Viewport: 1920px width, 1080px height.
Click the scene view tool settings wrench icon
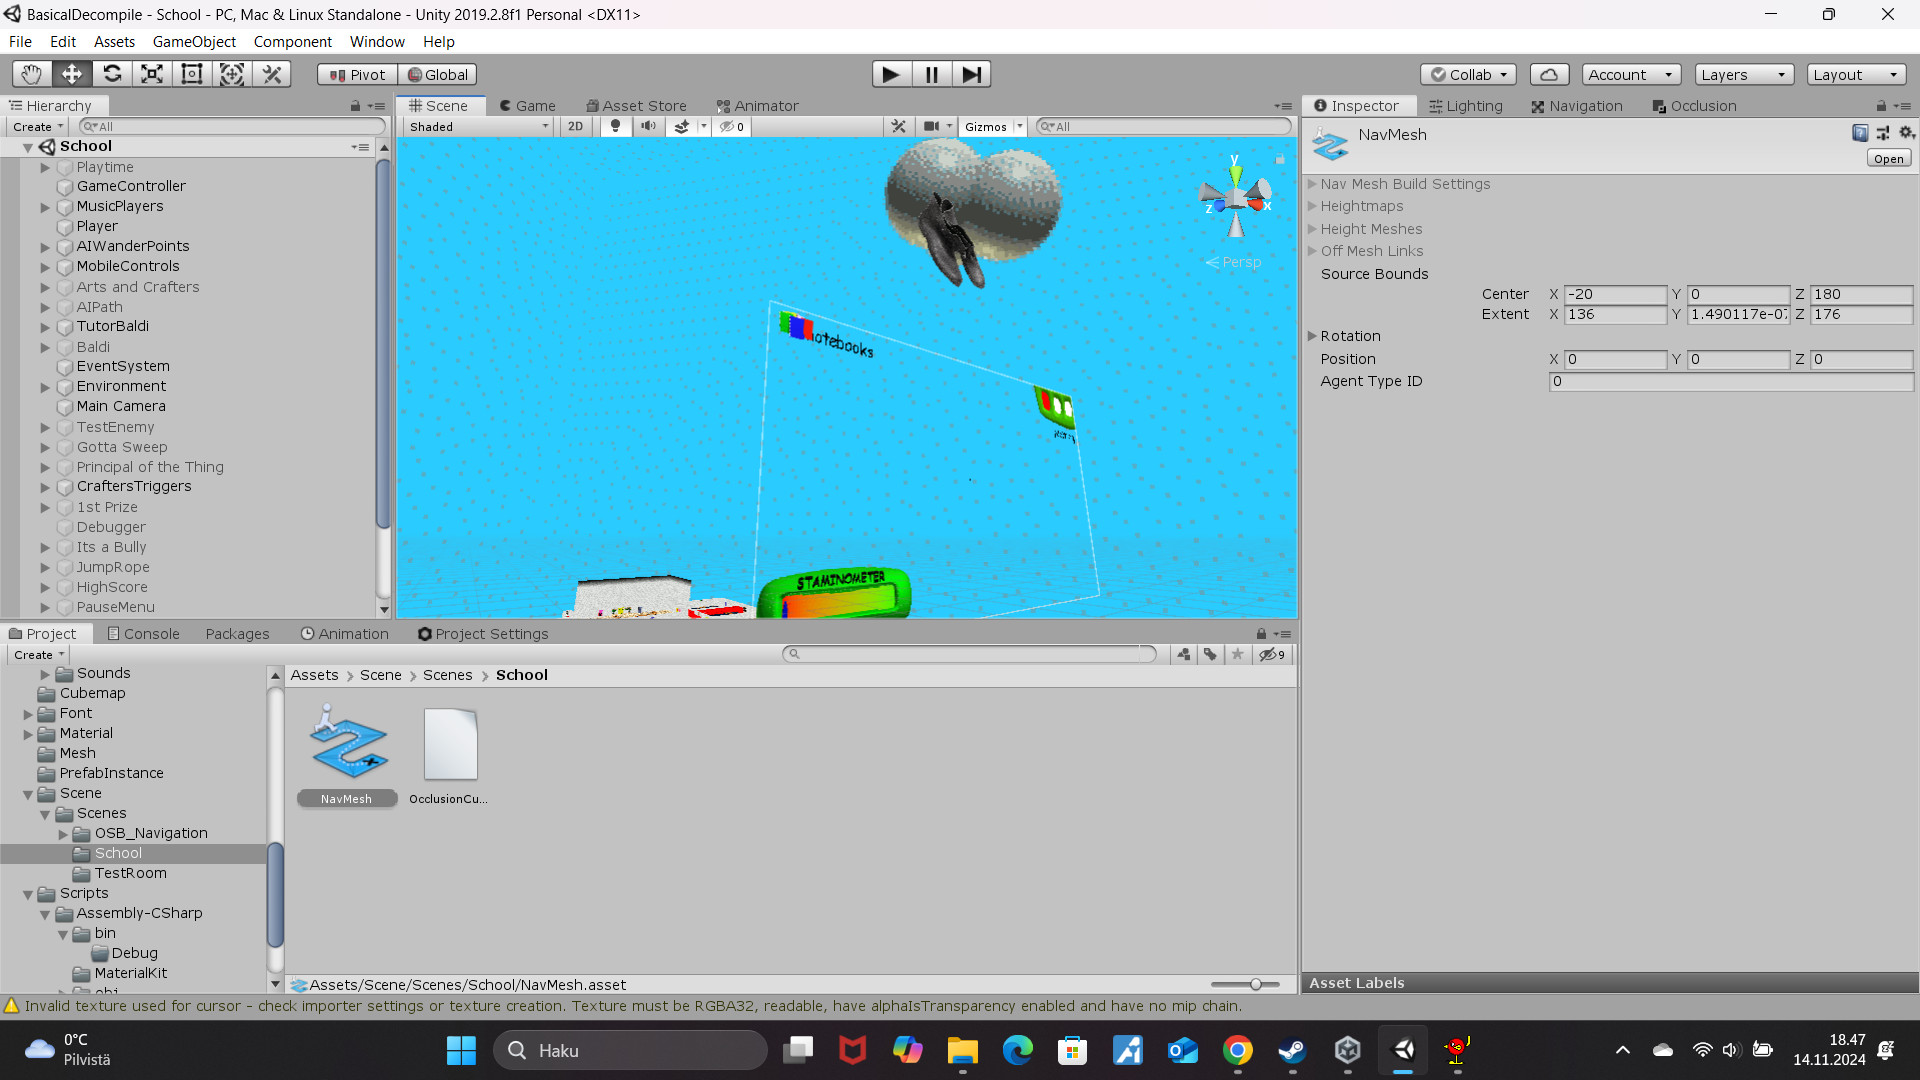click(898, 126)
